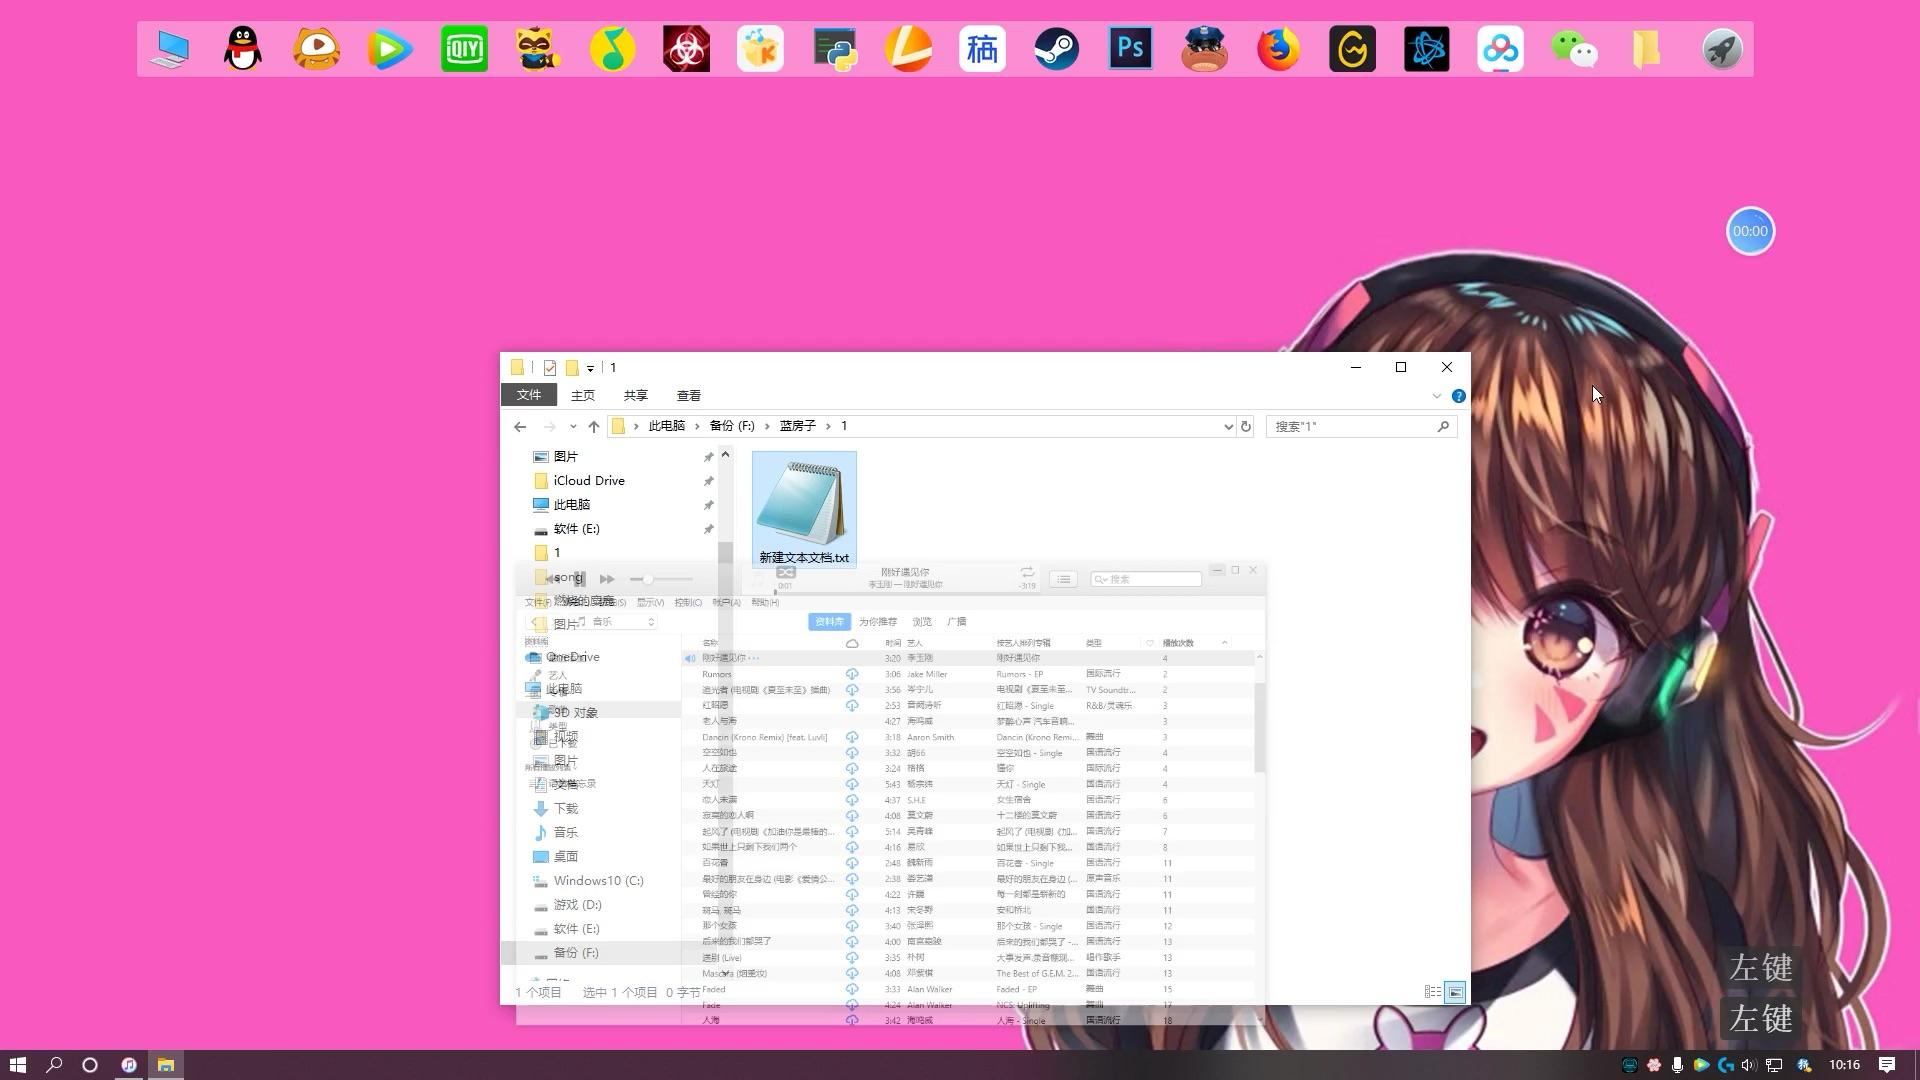Open the QQ penguin icon in the dock
This screenshot has width=1920, height=1080.
coord(242,49)
